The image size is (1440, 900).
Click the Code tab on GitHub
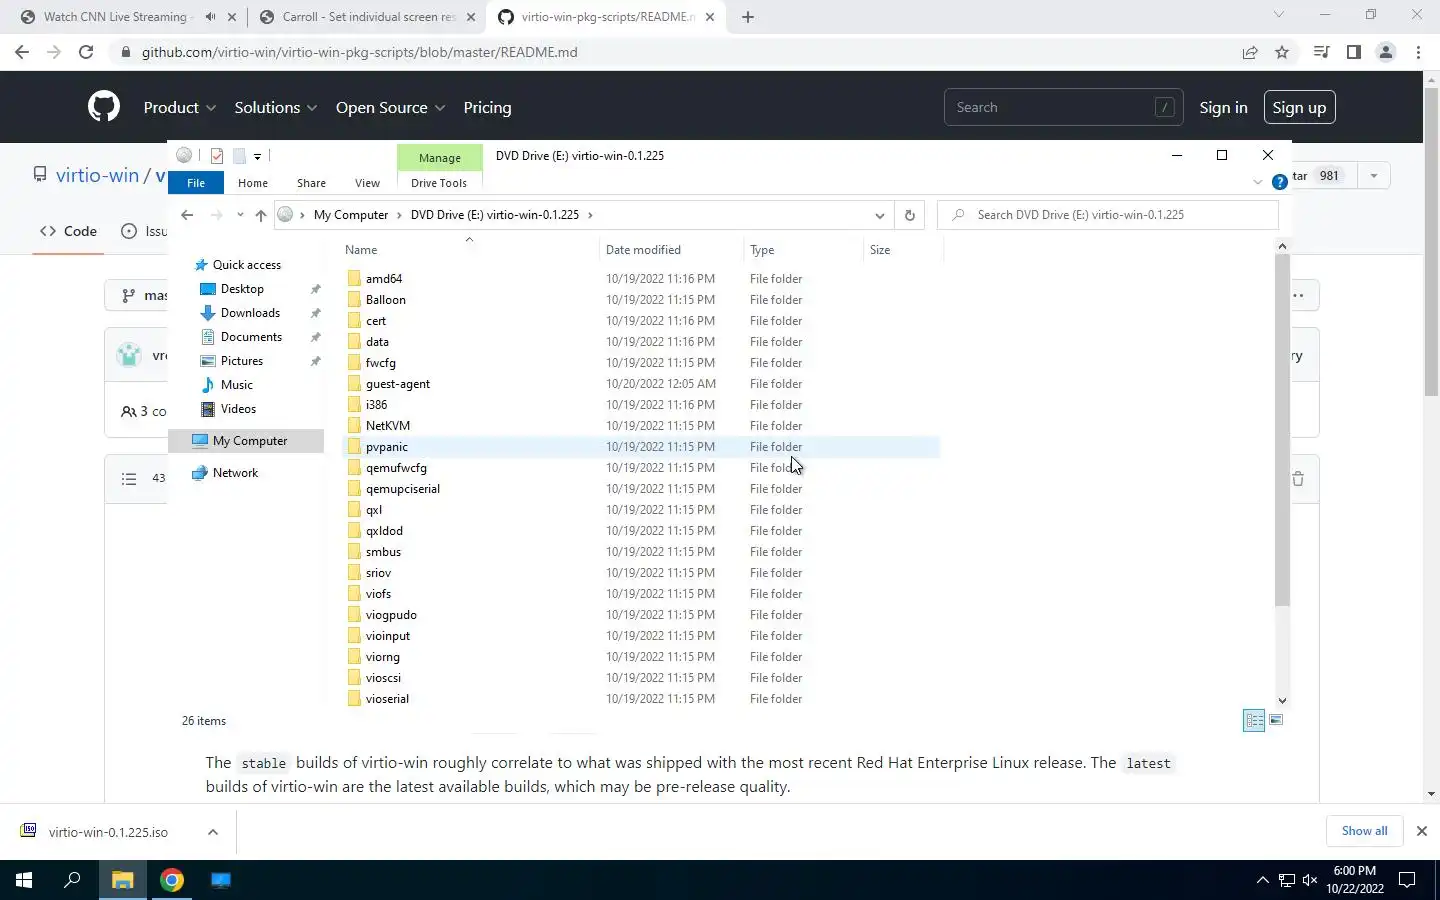(x=68, y=231)
